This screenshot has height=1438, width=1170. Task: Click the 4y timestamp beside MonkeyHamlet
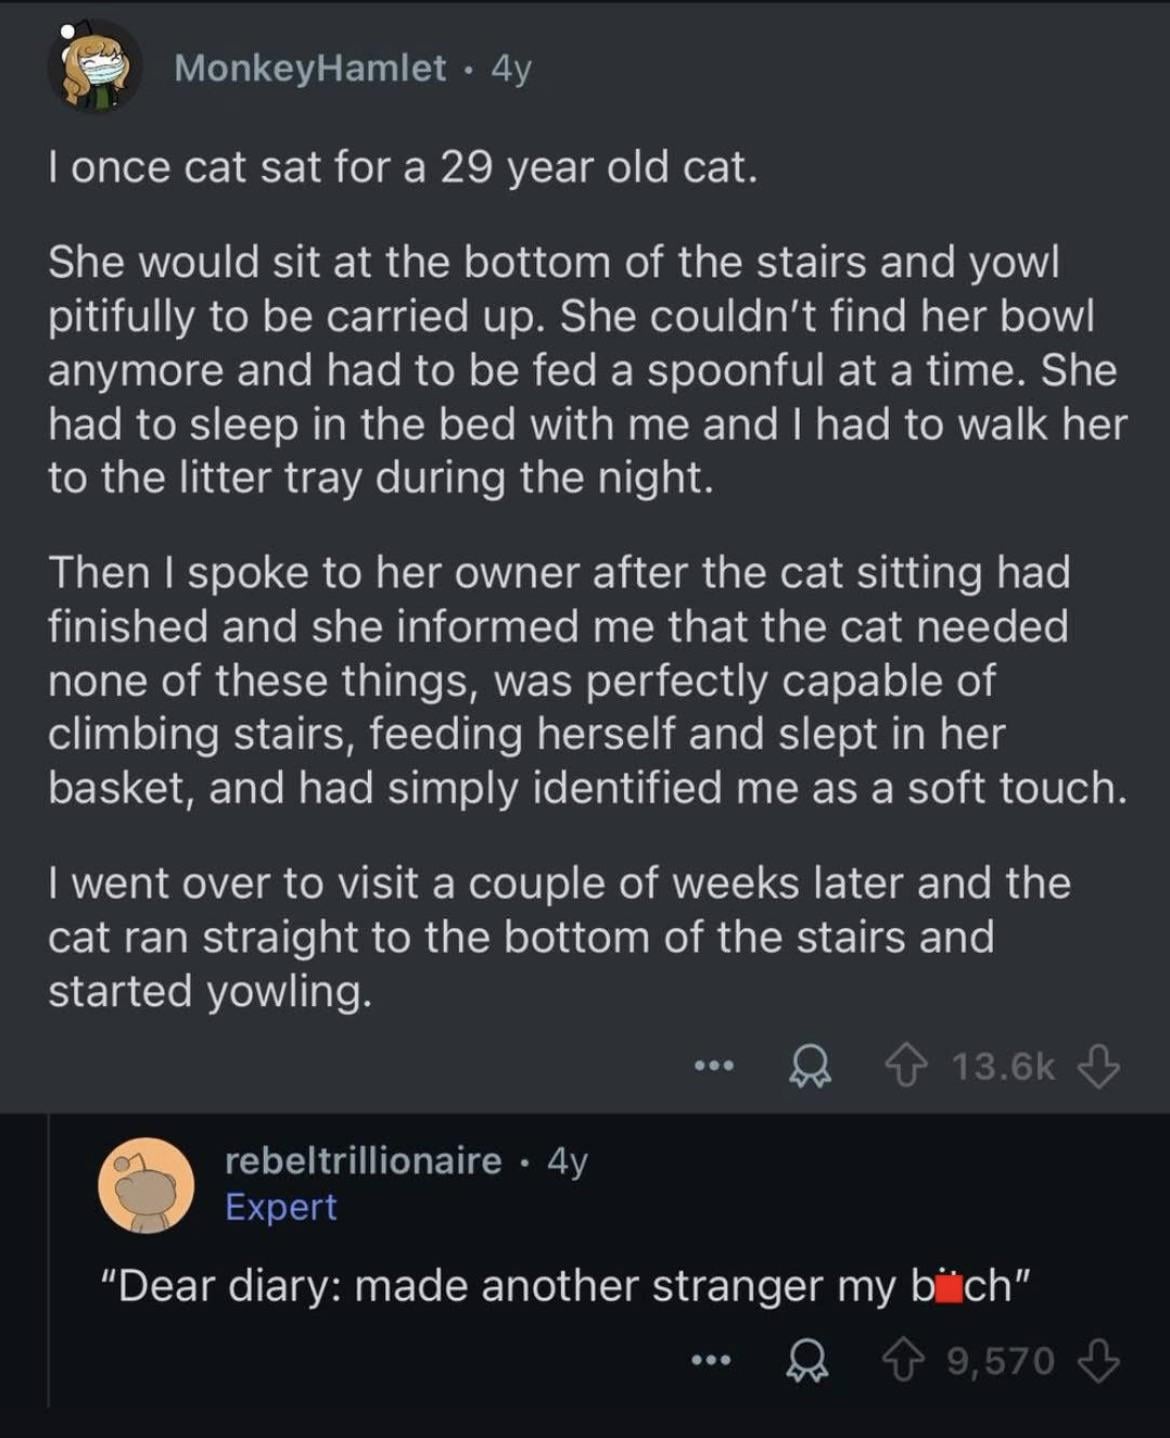[x=511, y=68]
